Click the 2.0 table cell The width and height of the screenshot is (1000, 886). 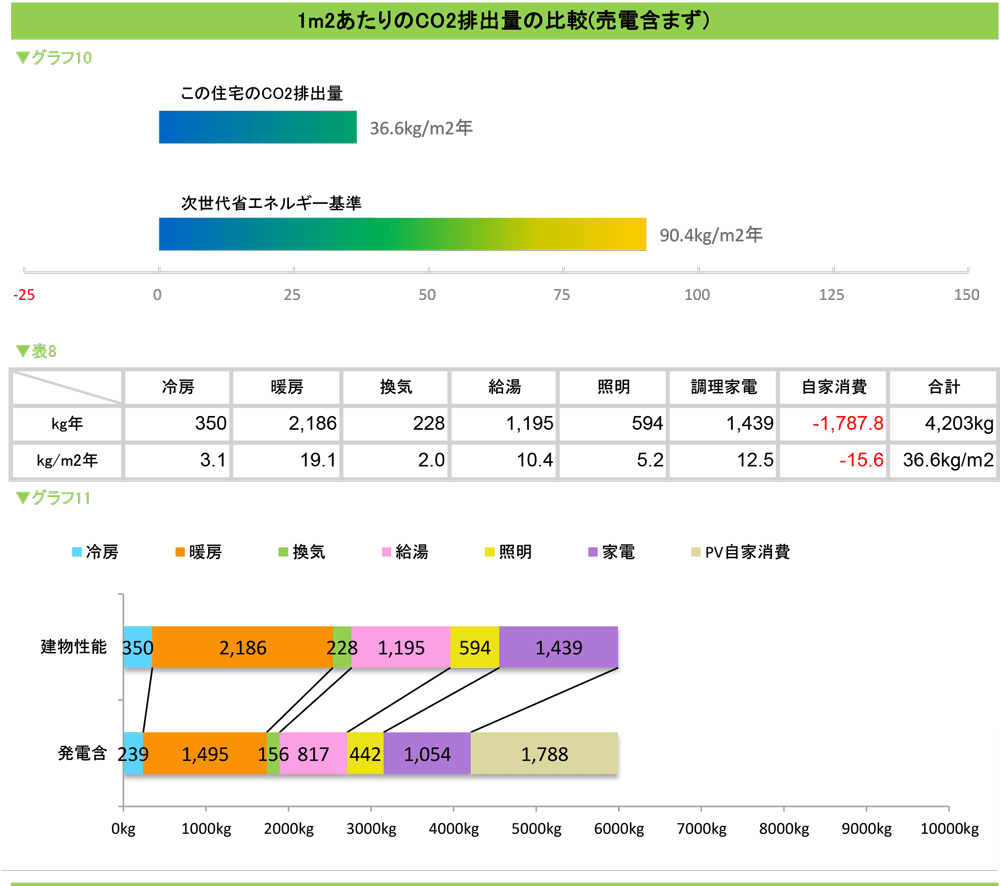[396, 460]
